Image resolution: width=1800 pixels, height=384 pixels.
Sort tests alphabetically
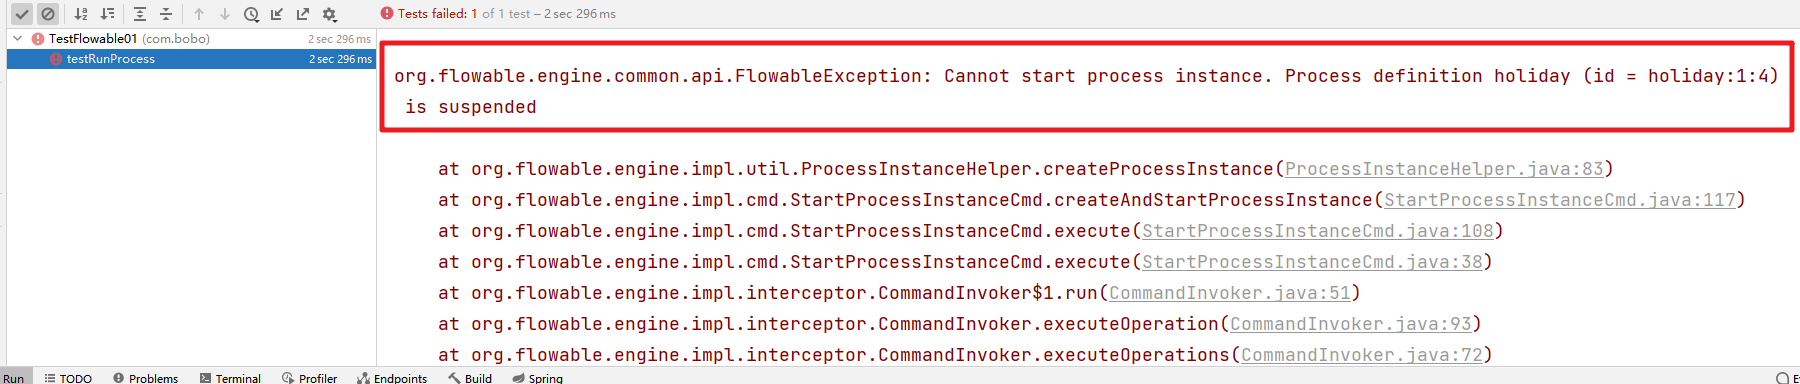81,14
